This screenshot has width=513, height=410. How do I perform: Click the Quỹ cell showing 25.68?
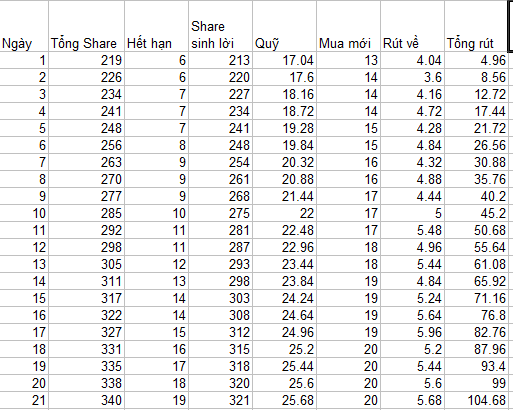(284, 400)
